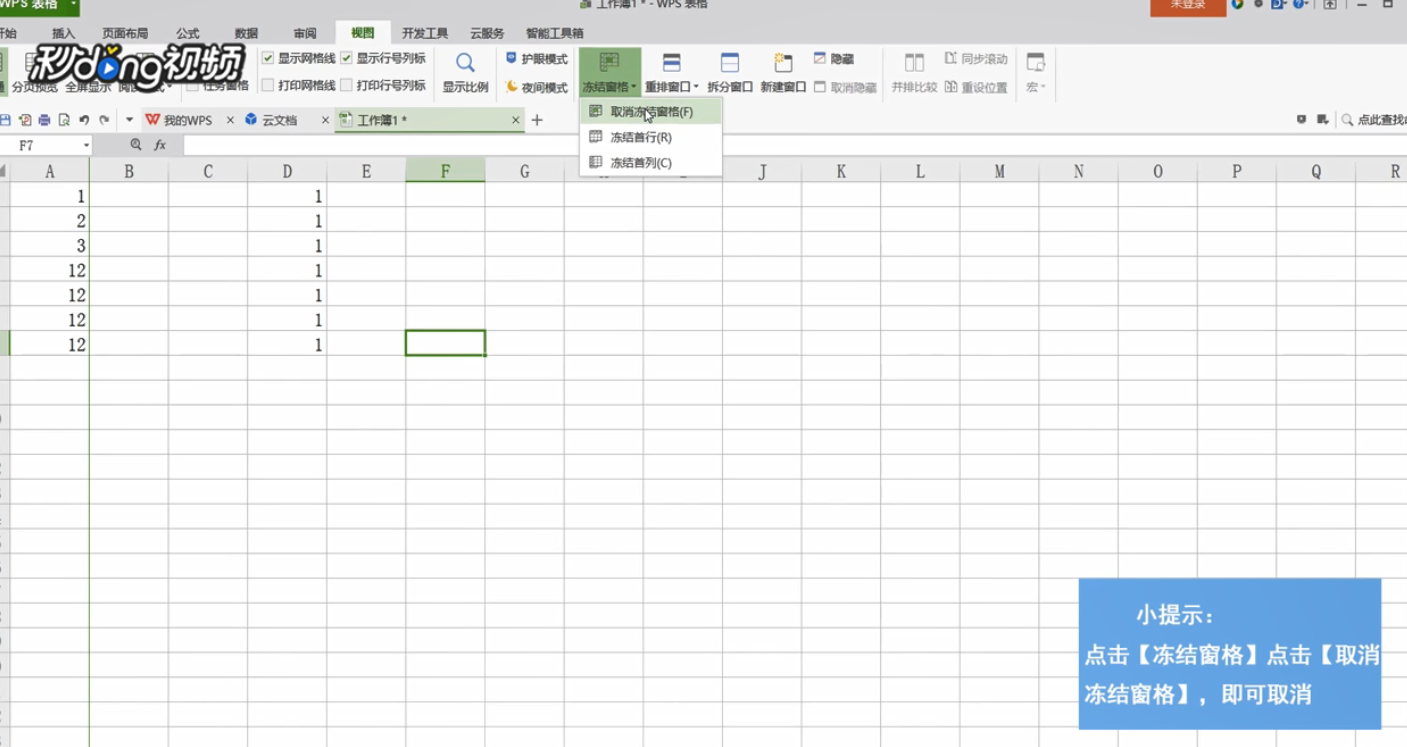
Task: Click the magnifier icon beside fx
Action: [x=136, y=145]
